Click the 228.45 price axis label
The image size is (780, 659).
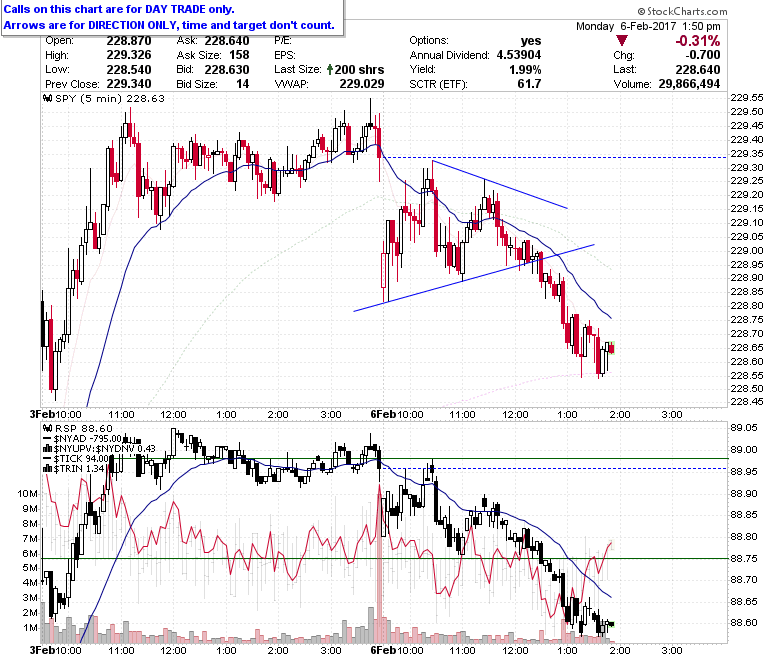tap(747, 402)
